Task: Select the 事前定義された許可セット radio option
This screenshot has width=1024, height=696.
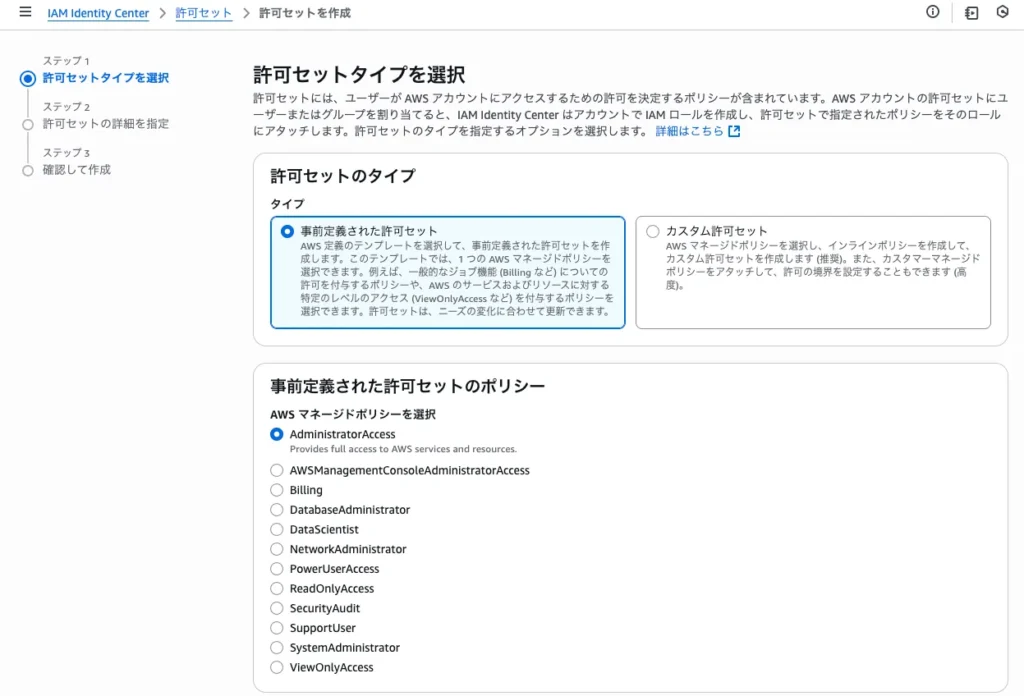Action: tap(288, 231)
